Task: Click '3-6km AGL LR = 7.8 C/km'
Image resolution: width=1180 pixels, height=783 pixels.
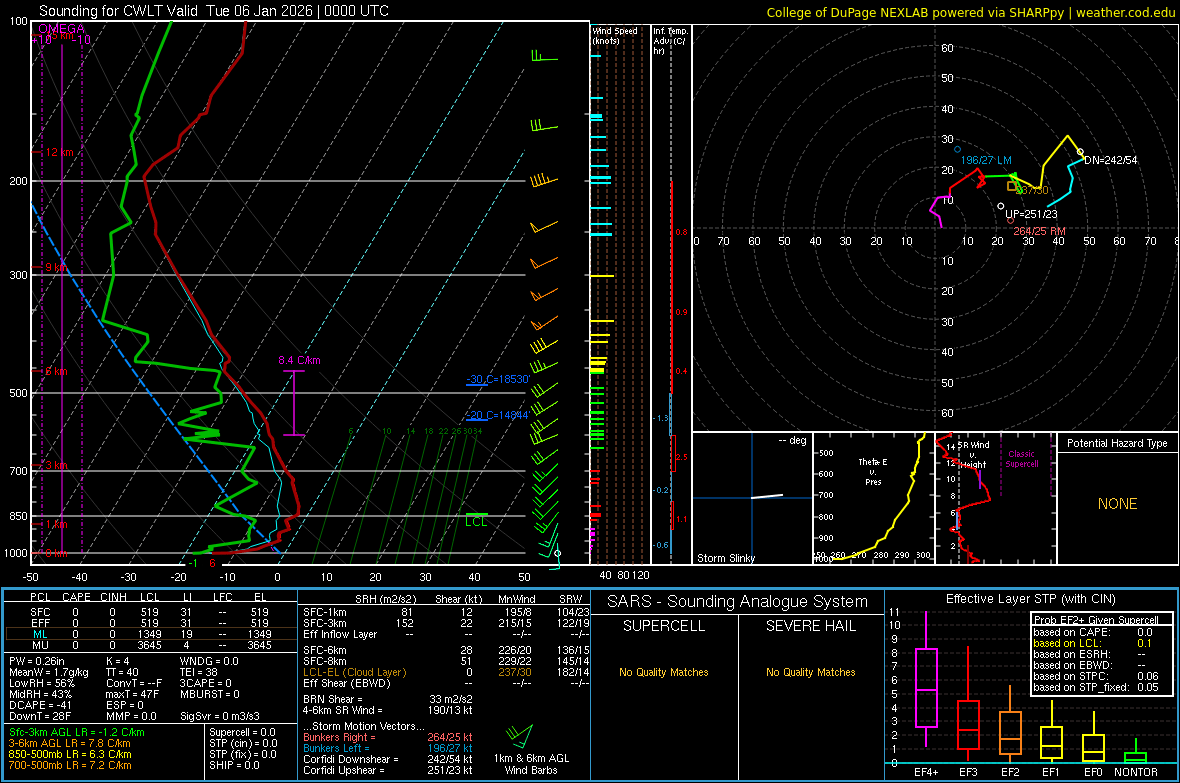Action: click(69, 743)
